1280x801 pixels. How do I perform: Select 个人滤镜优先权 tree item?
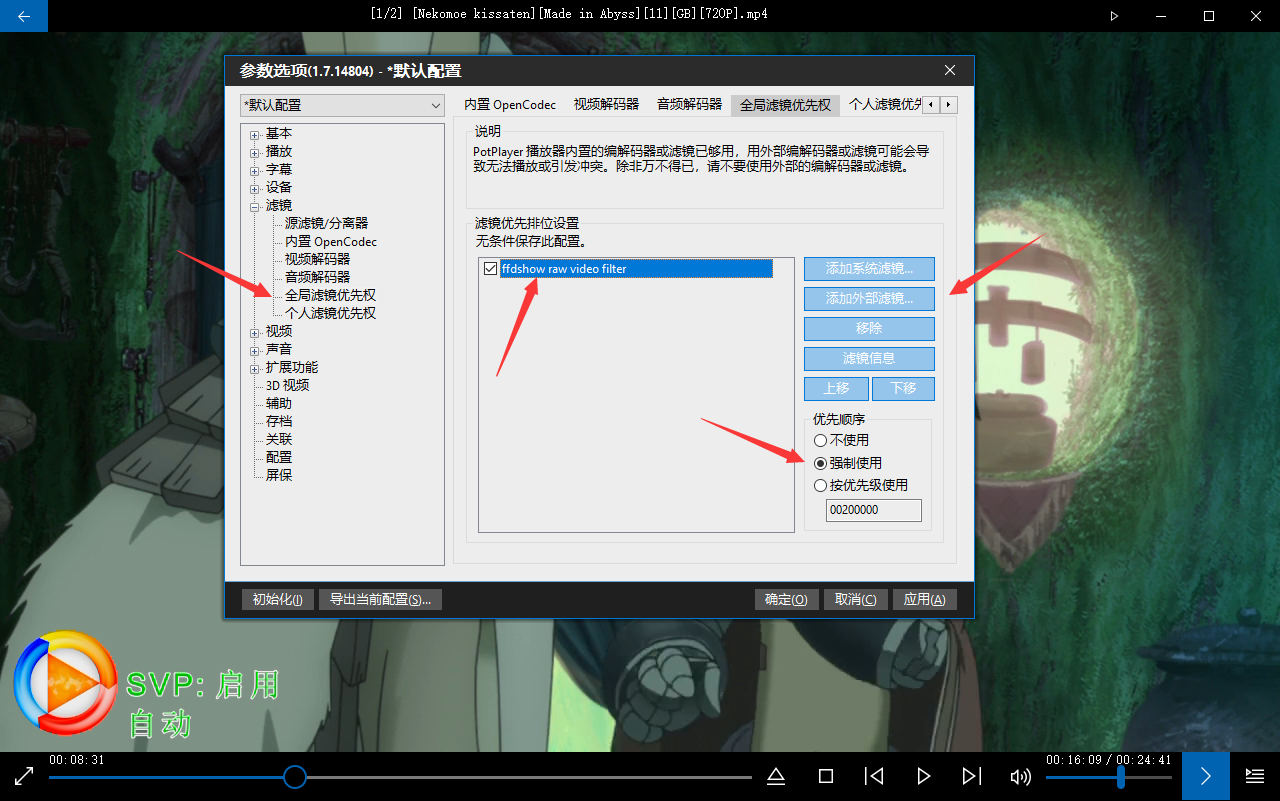point(330,313)
